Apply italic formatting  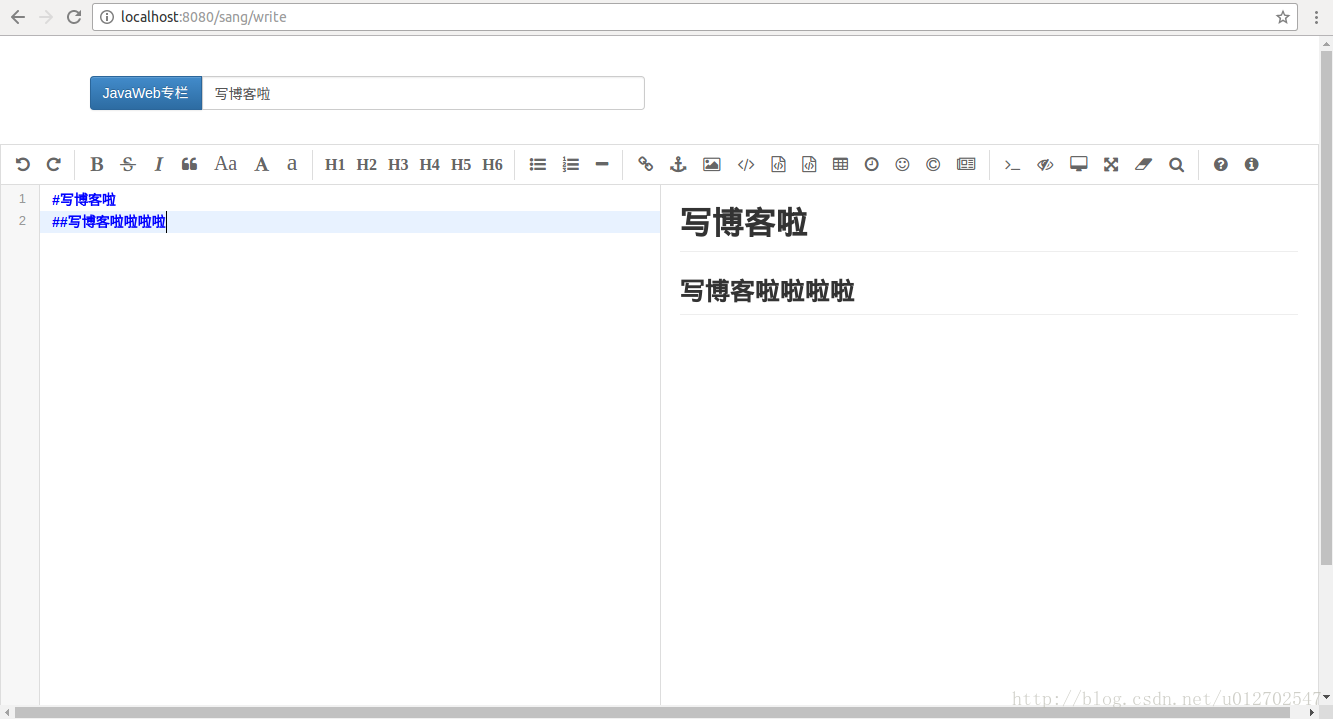158,164
